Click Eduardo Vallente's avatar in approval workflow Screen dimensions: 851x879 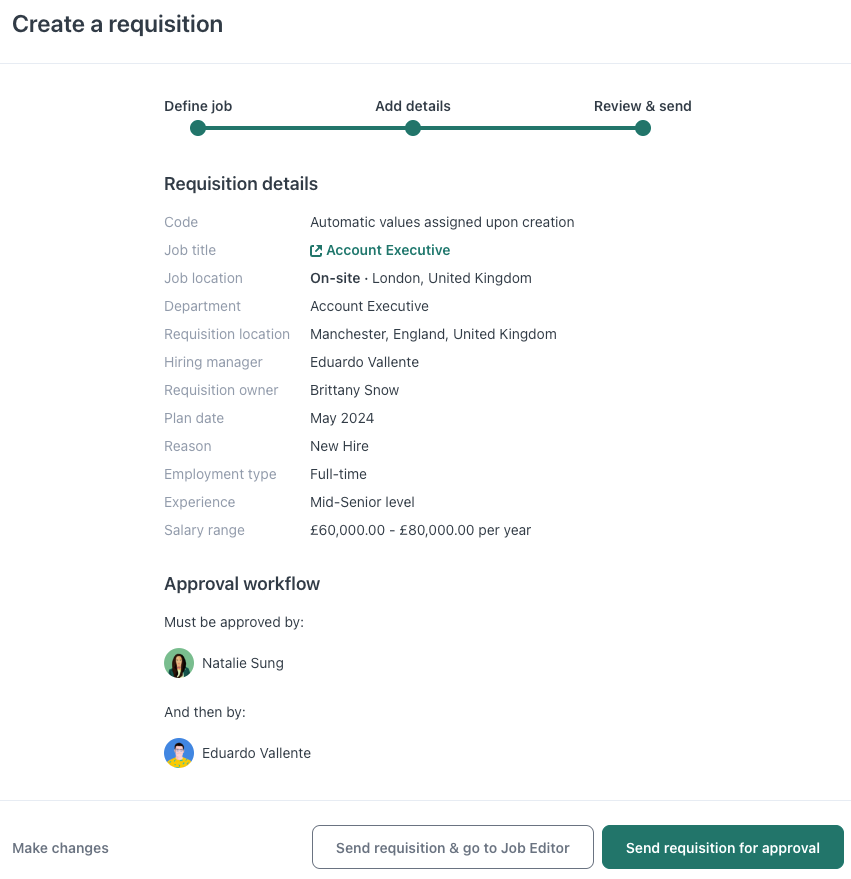click(179, 753)
